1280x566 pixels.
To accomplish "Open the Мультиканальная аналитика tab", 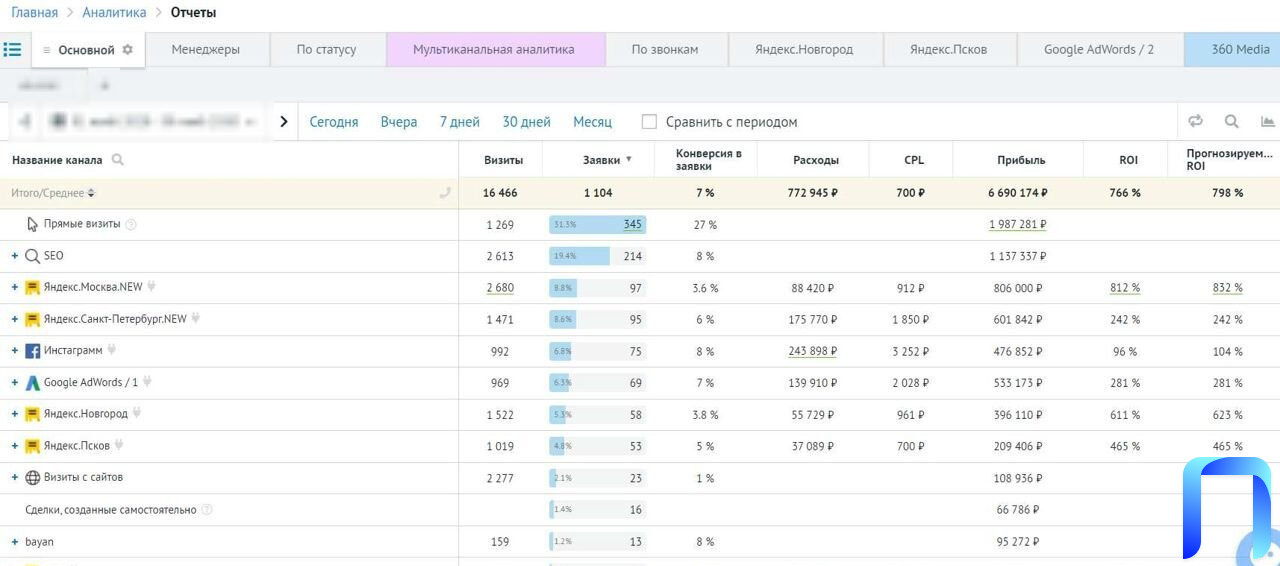I will click(494, 49).
